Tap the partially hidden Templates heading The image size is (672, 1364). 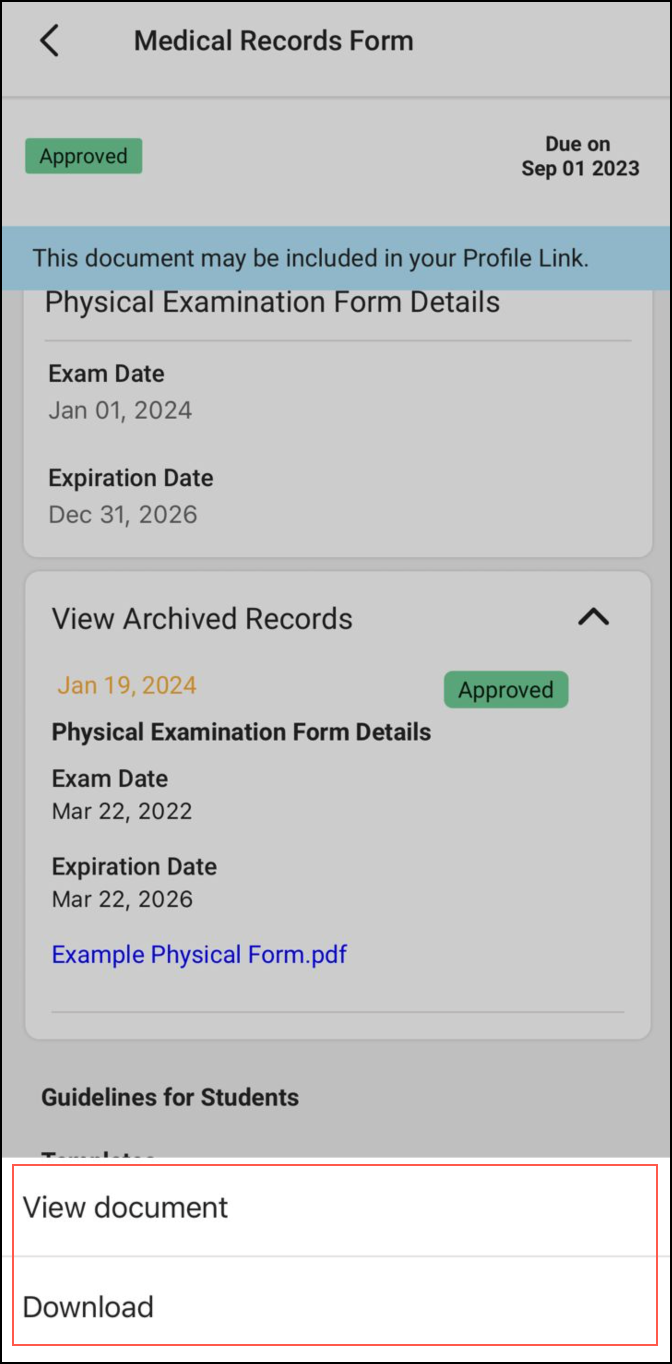coord(98,1154)
